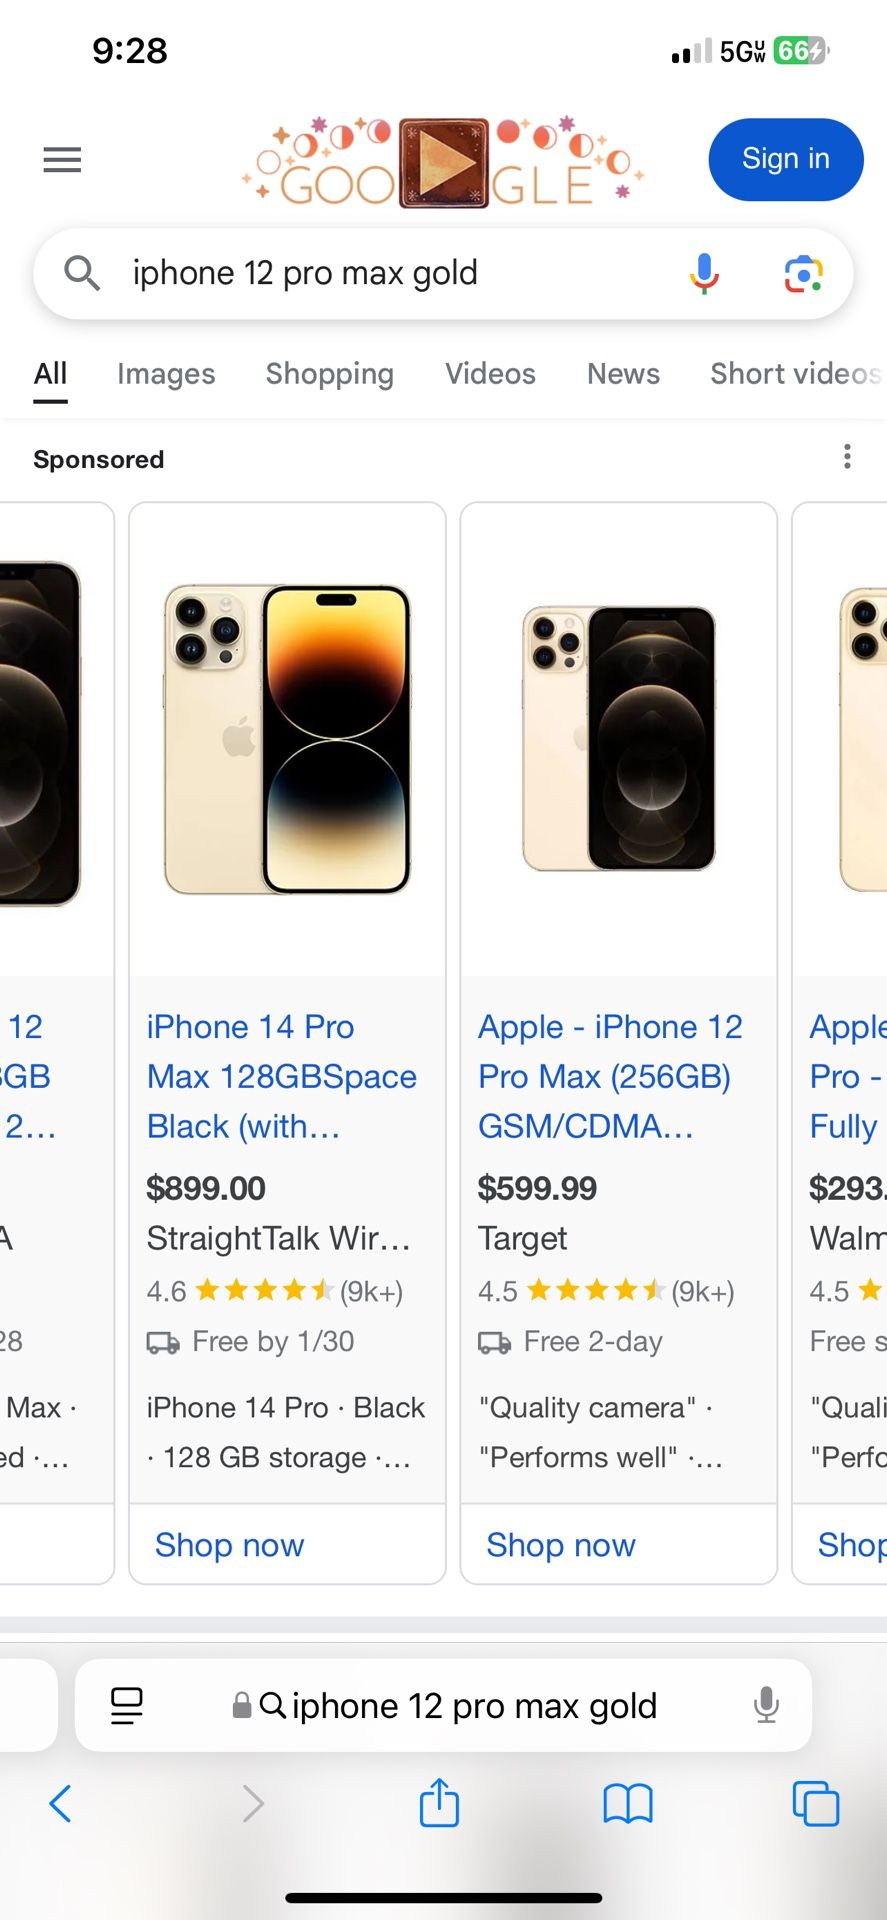Switch to the Images tab
Image resolution: width=887 pixels, height=1920 pixels.
point(166,374)
